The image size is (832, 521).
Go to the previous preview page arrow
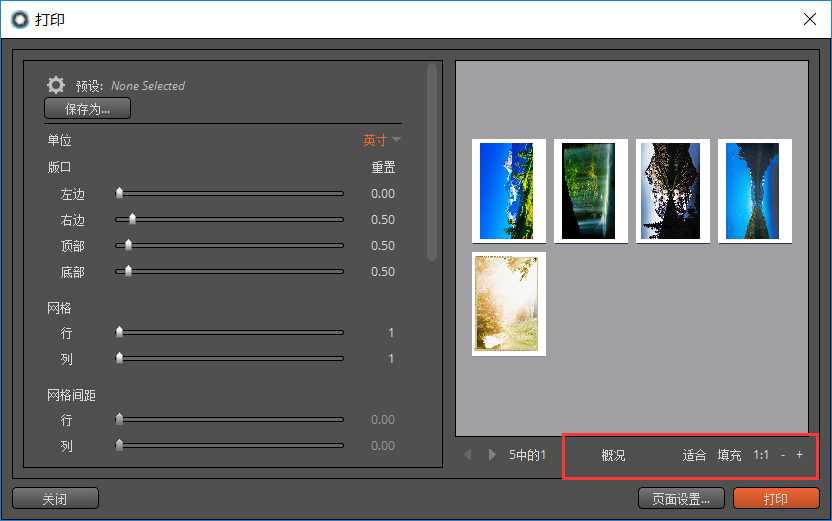click(x=467, y=455)
